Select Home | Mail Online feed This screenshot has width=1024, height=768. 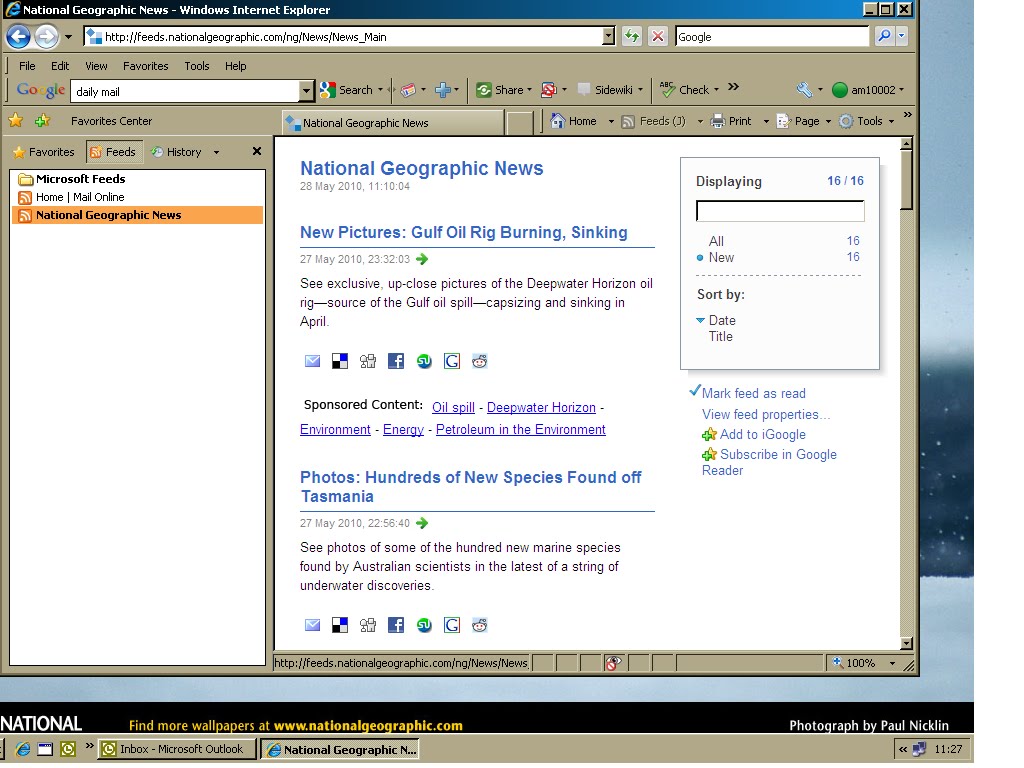click(80, 197)
